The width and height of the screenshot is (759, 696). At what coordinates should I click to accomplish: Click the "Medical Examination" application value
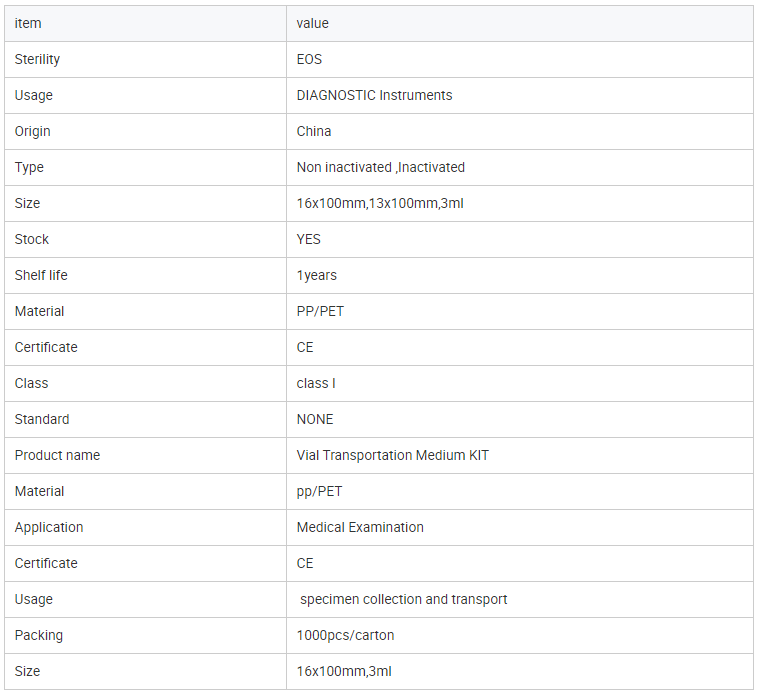coord(360,527)
